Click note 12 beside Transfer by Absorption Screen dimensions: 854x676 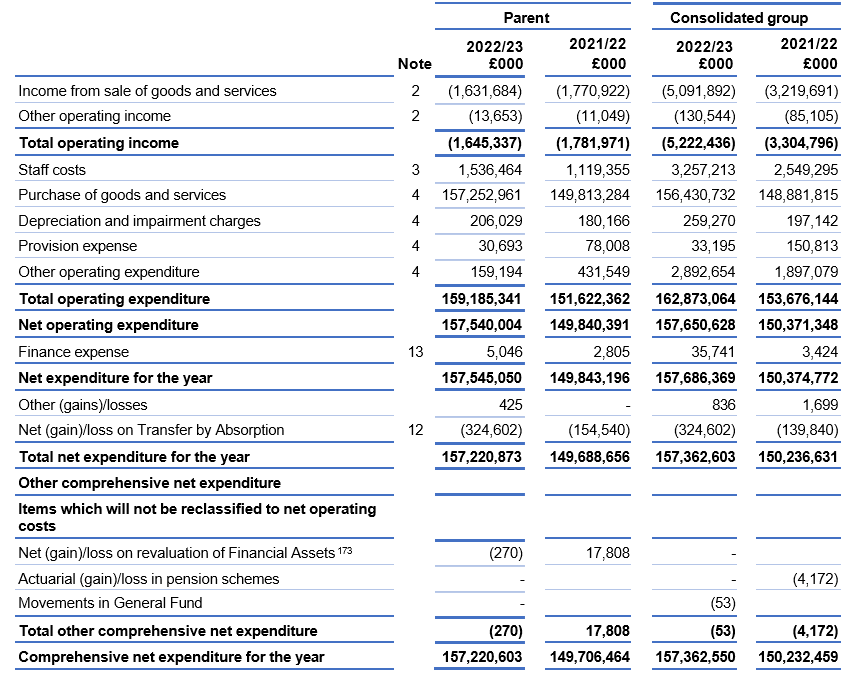tap(416, 430)
